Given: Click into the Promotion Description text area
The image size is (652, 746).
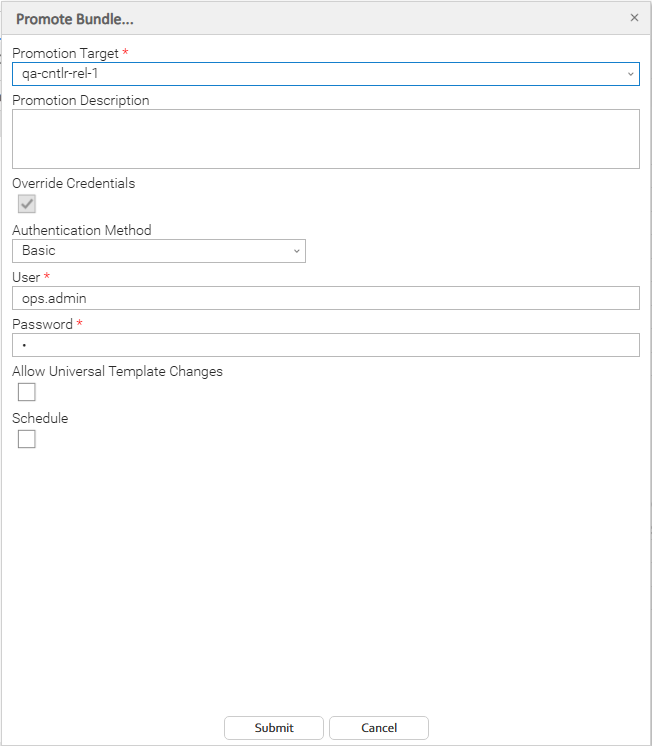Looking at the screenshot, I should point(325,138).
